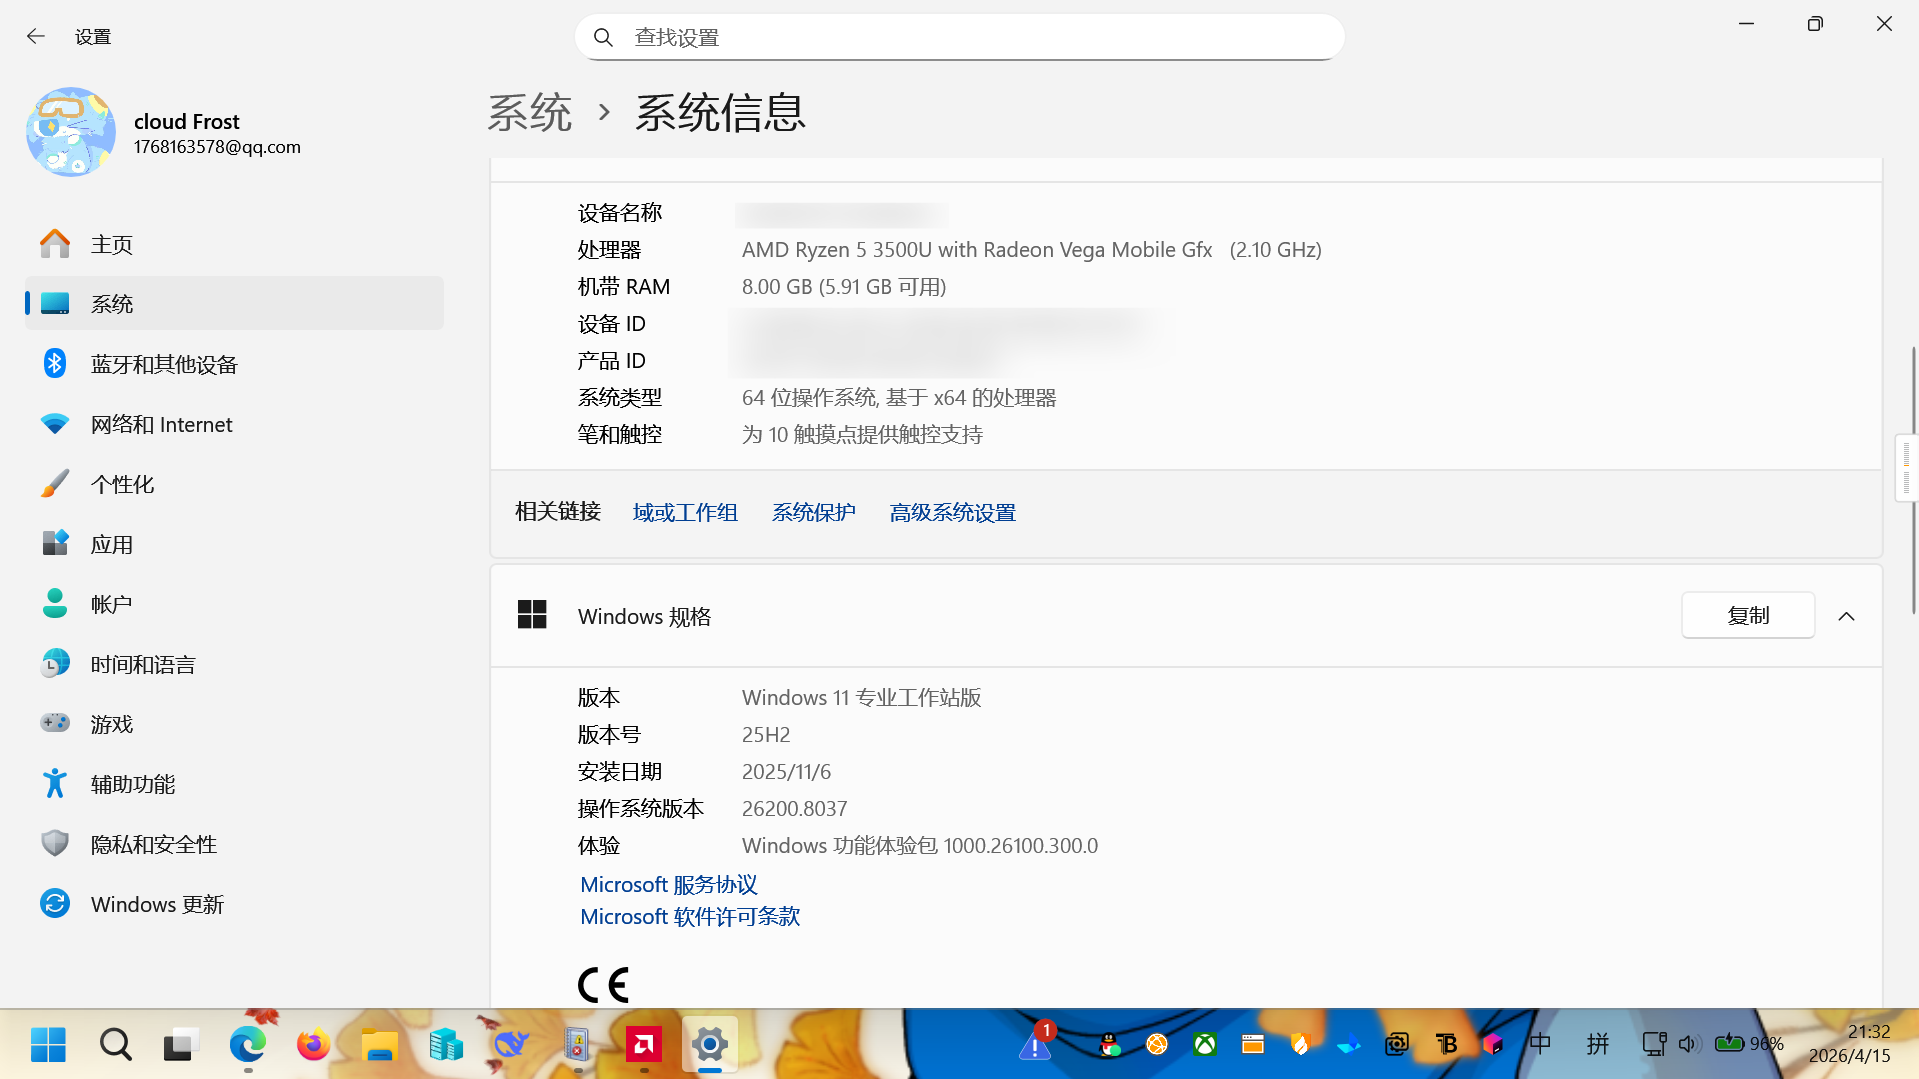The image size is (1919, 1079).
Task: Open Task View on taskbar
Action: (x=181, y=1045)
